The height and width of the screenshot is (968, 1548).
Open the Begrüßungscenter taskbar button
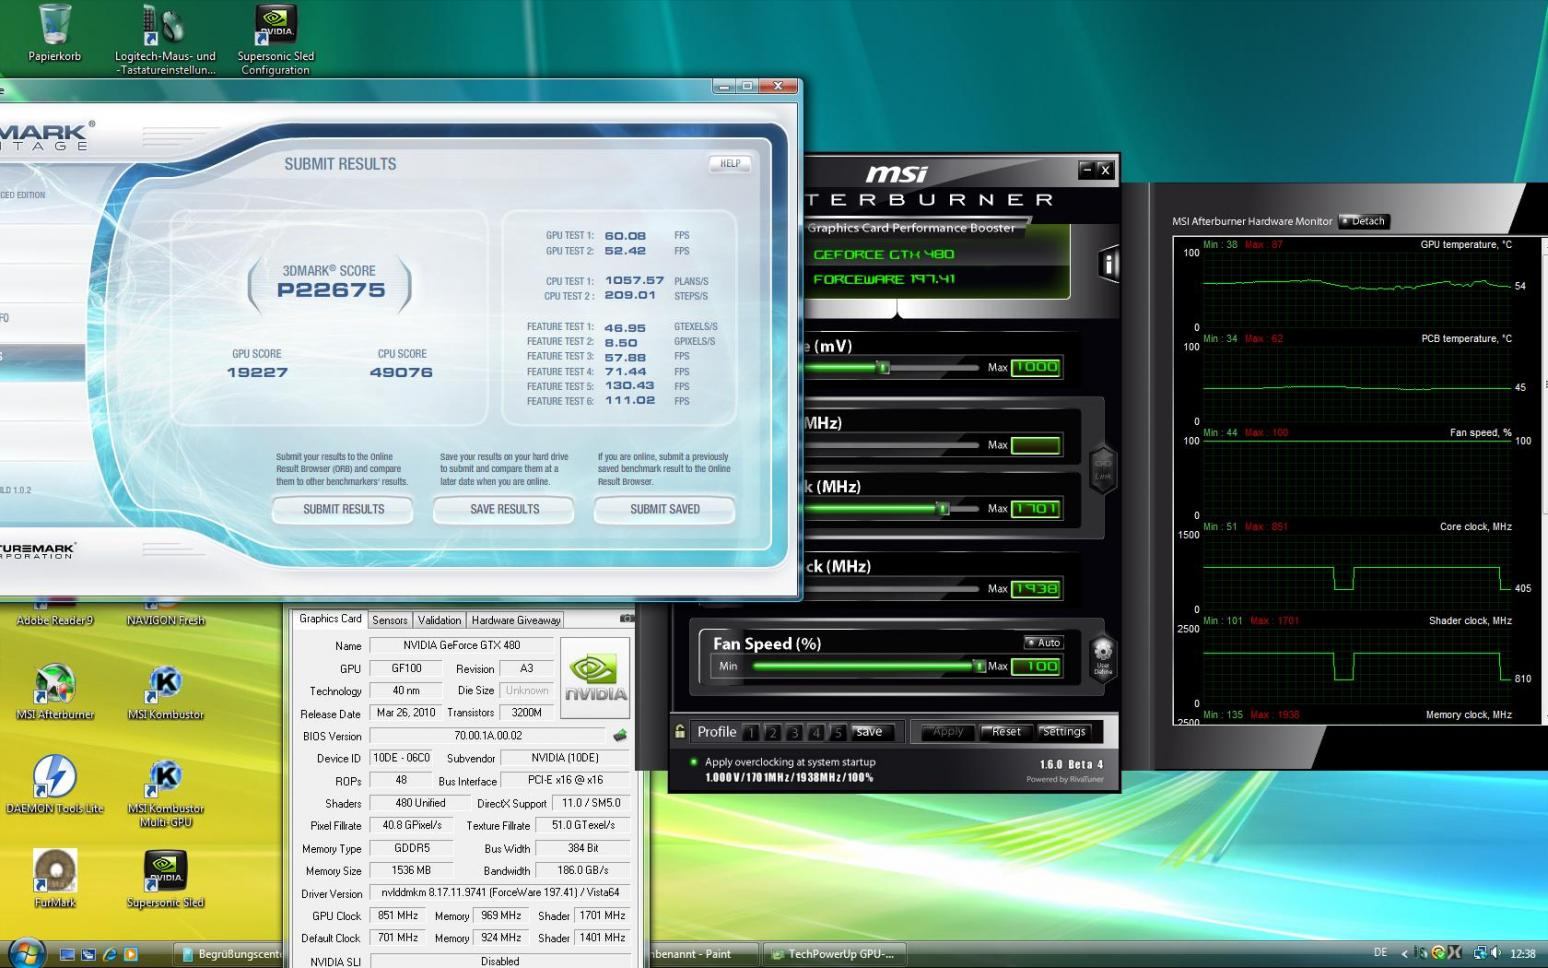coord(231,954)
